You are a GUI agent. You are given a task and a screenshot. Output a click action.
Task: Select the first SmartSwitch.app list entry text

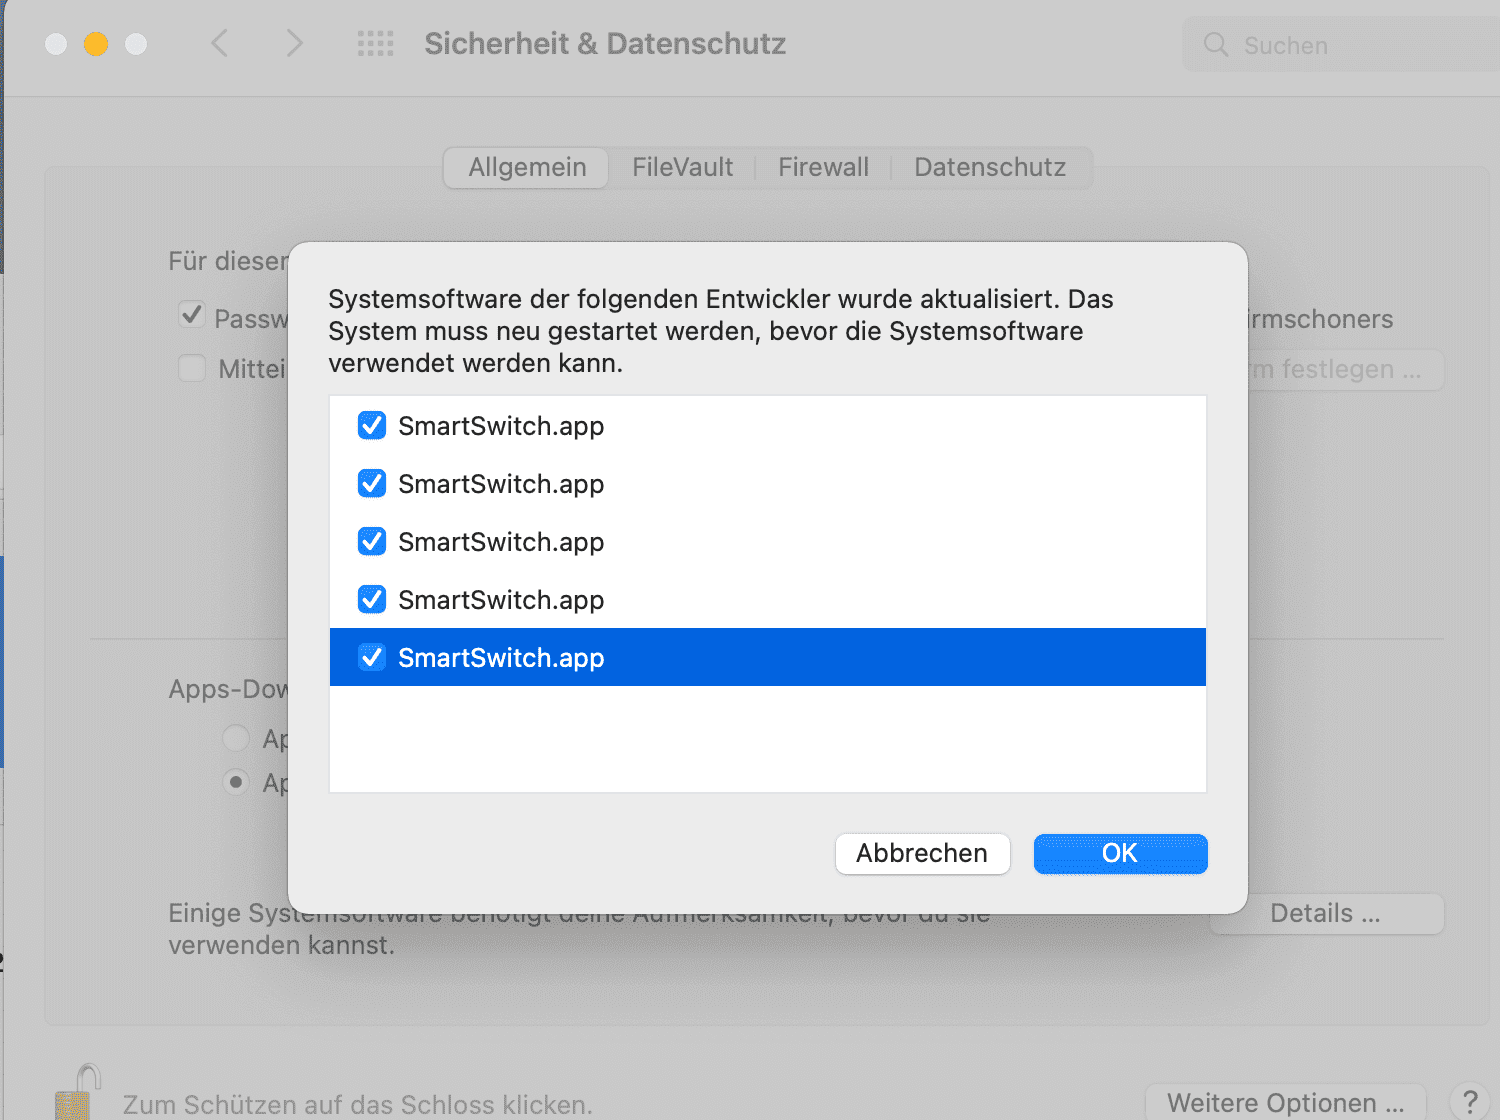point(501,425)
